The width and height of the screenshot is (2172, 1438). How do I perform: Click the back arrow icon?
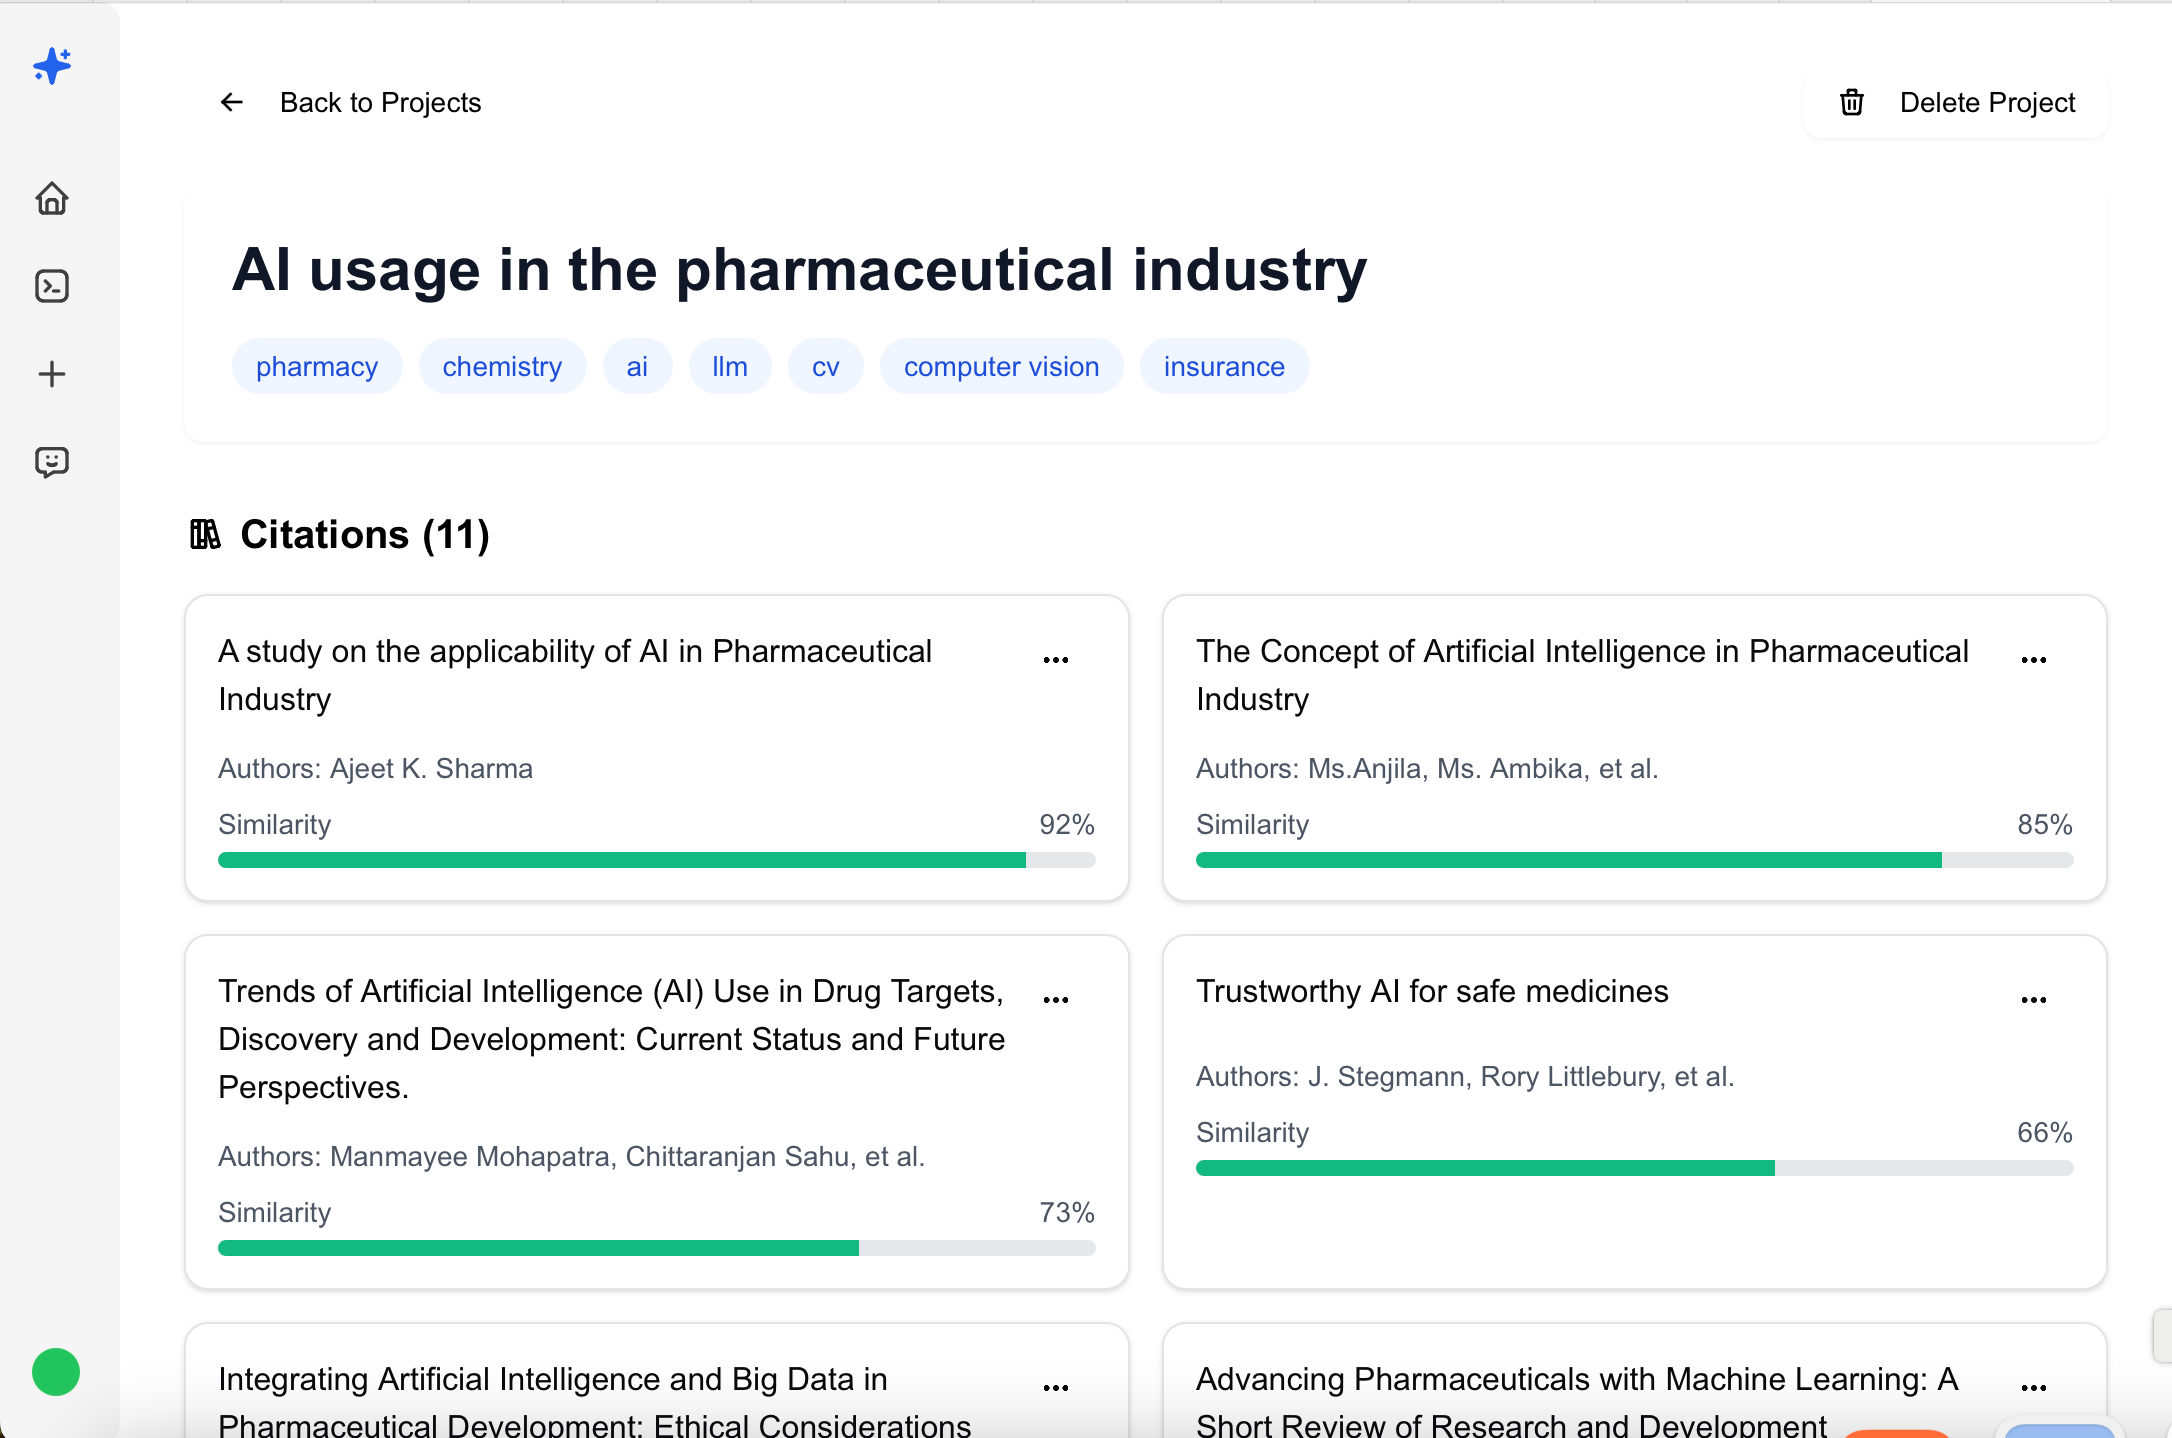pos(232,102)
